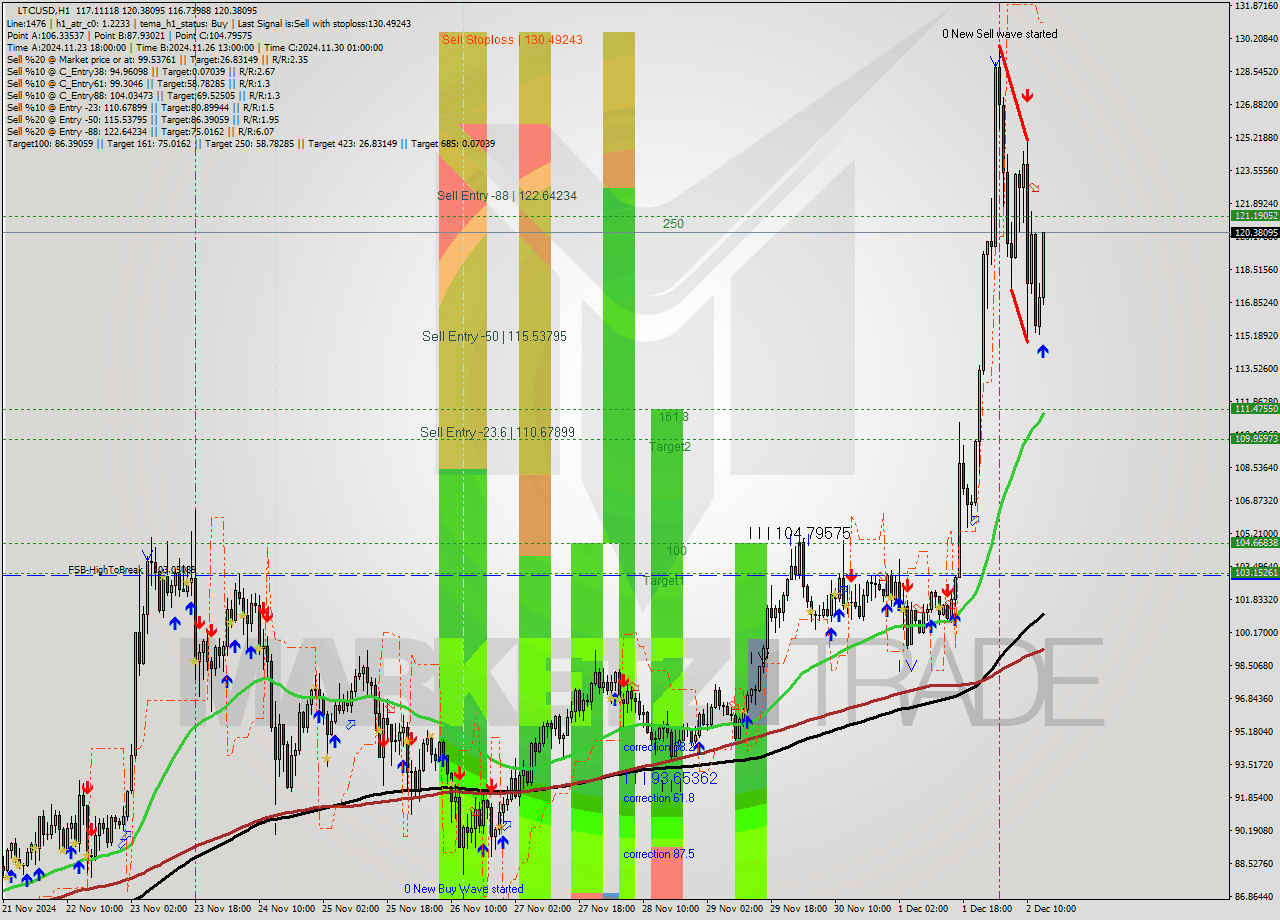Viewport: 1280px width, 920px height.
Task: Select the 'Sell Stoploss | 130.49243' label
Action: (x=512, y=40)
